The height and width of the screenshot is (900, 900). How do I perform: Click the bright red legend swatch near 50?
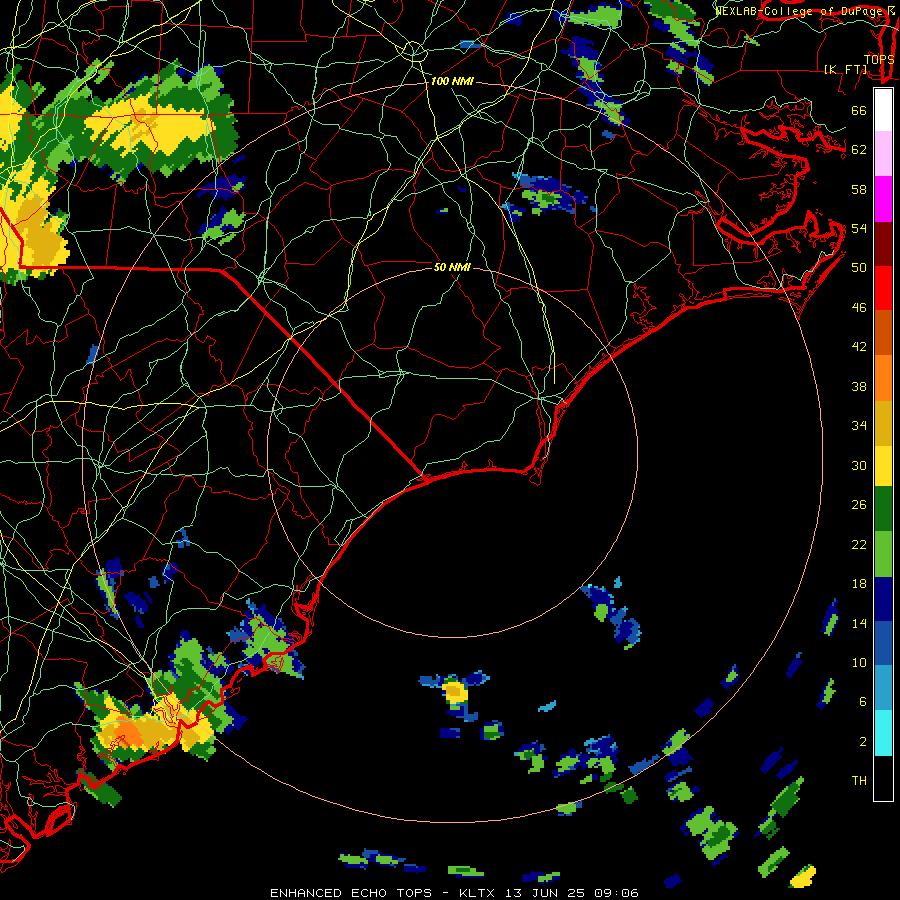coord(883,288)
